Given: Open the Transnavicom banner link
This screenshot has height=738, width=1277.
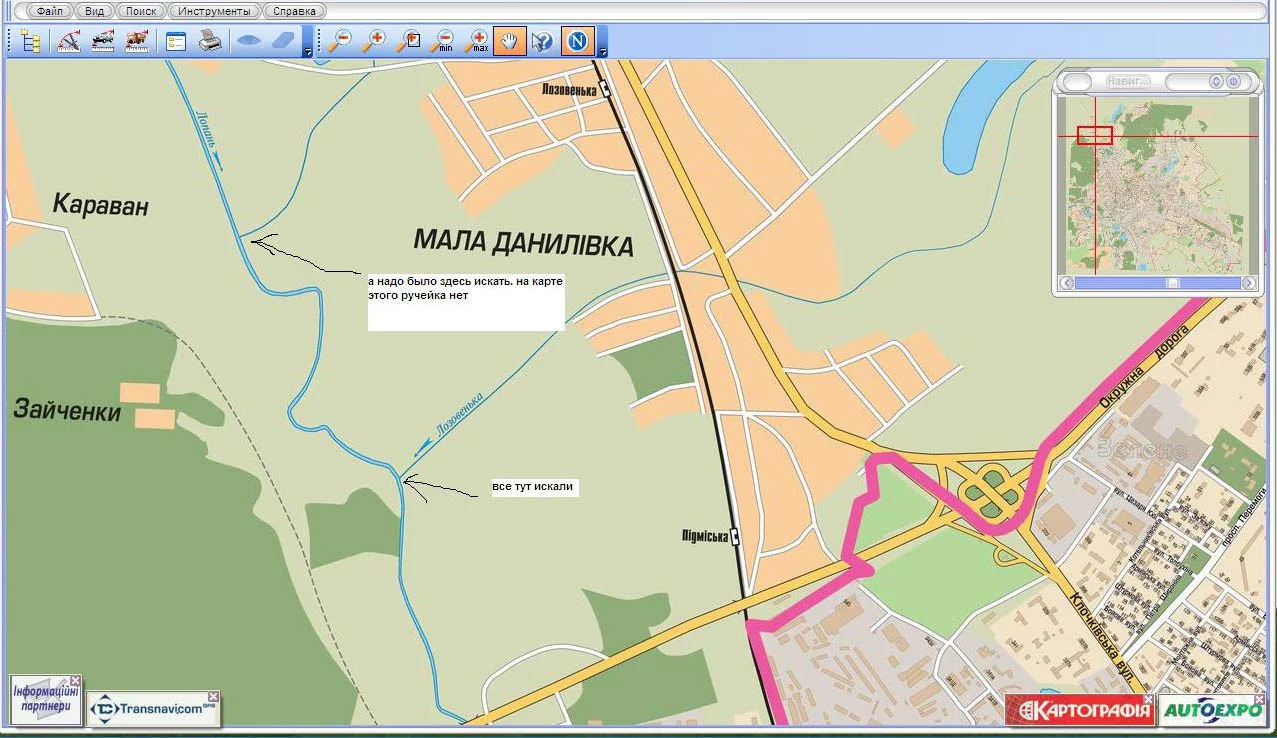Looking at the screenshot, I should pos(154,708).
